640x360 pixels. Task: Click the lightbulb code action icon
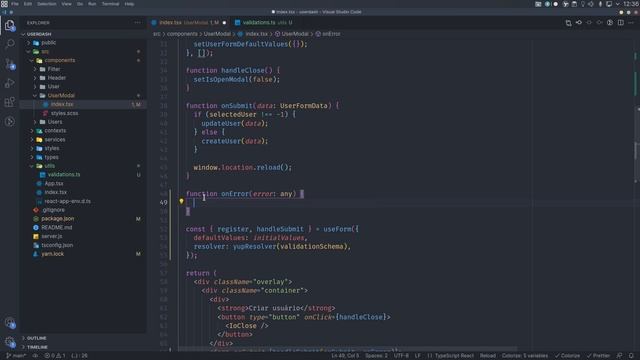(x=181, y=201)
